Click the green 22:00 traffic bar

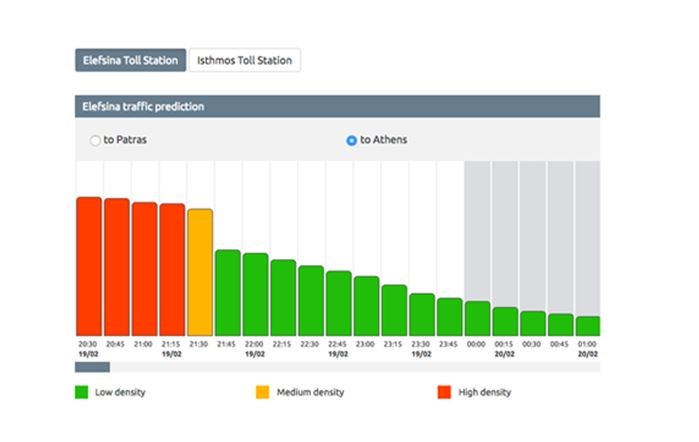pyautogui.click(x=255, y=294)
